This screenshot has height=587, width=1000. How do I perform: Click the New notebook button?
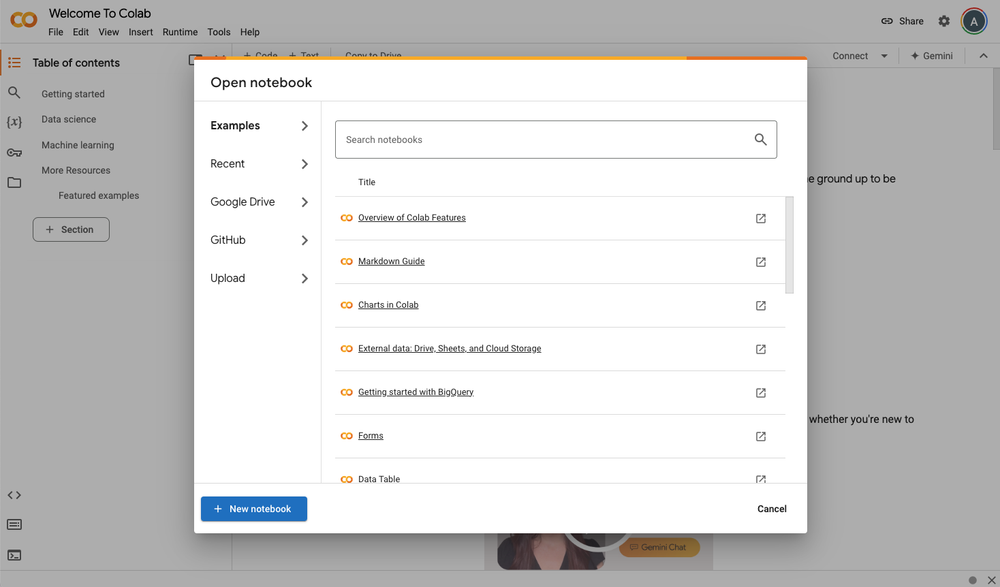[254, 509]
